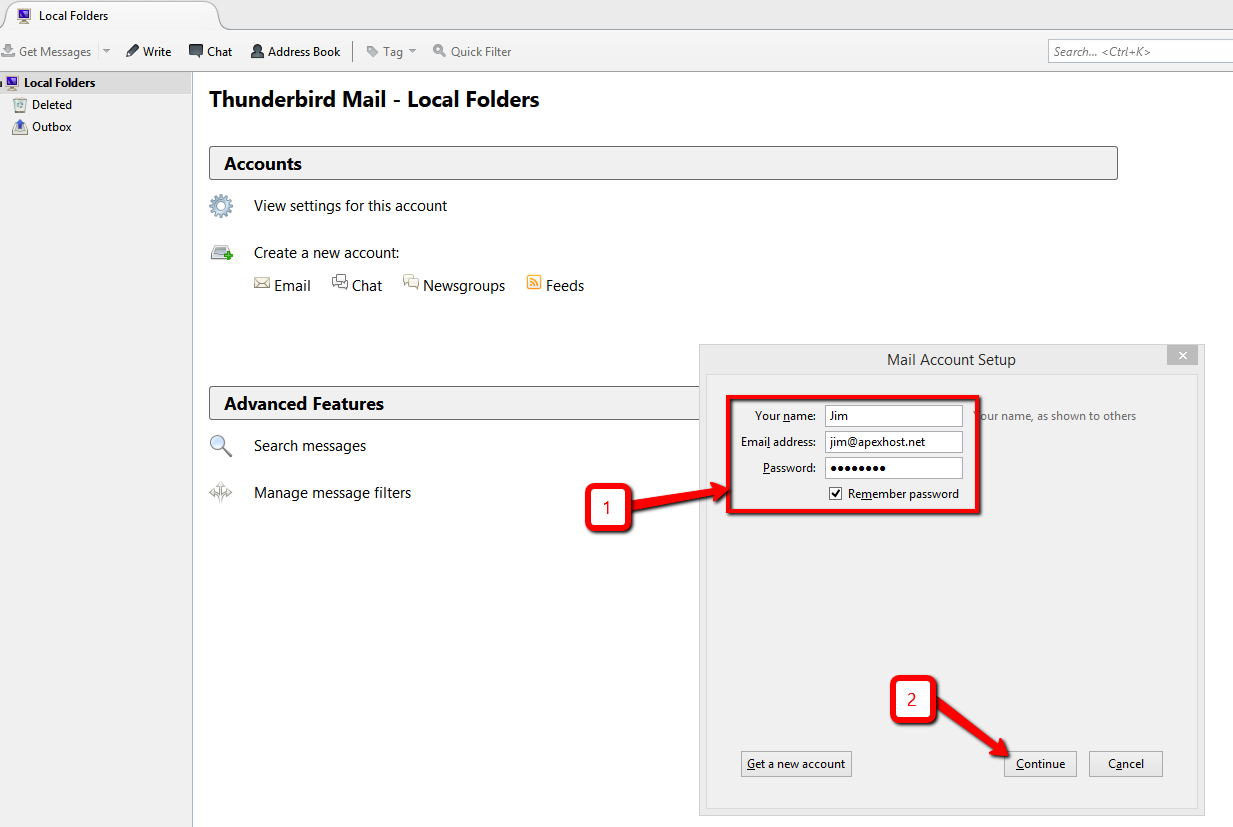This screenshot has width=1233, height=827.
Task: Open the Deleted folder
Action: coord(52,105)
